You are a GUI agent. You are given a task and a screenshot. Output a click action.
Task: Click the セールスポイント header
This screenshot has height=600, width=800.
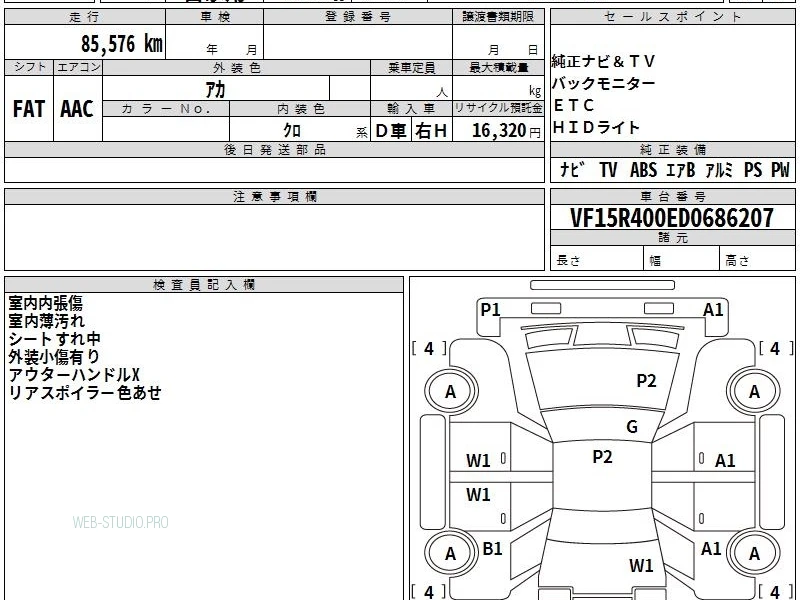coord(672,17)
